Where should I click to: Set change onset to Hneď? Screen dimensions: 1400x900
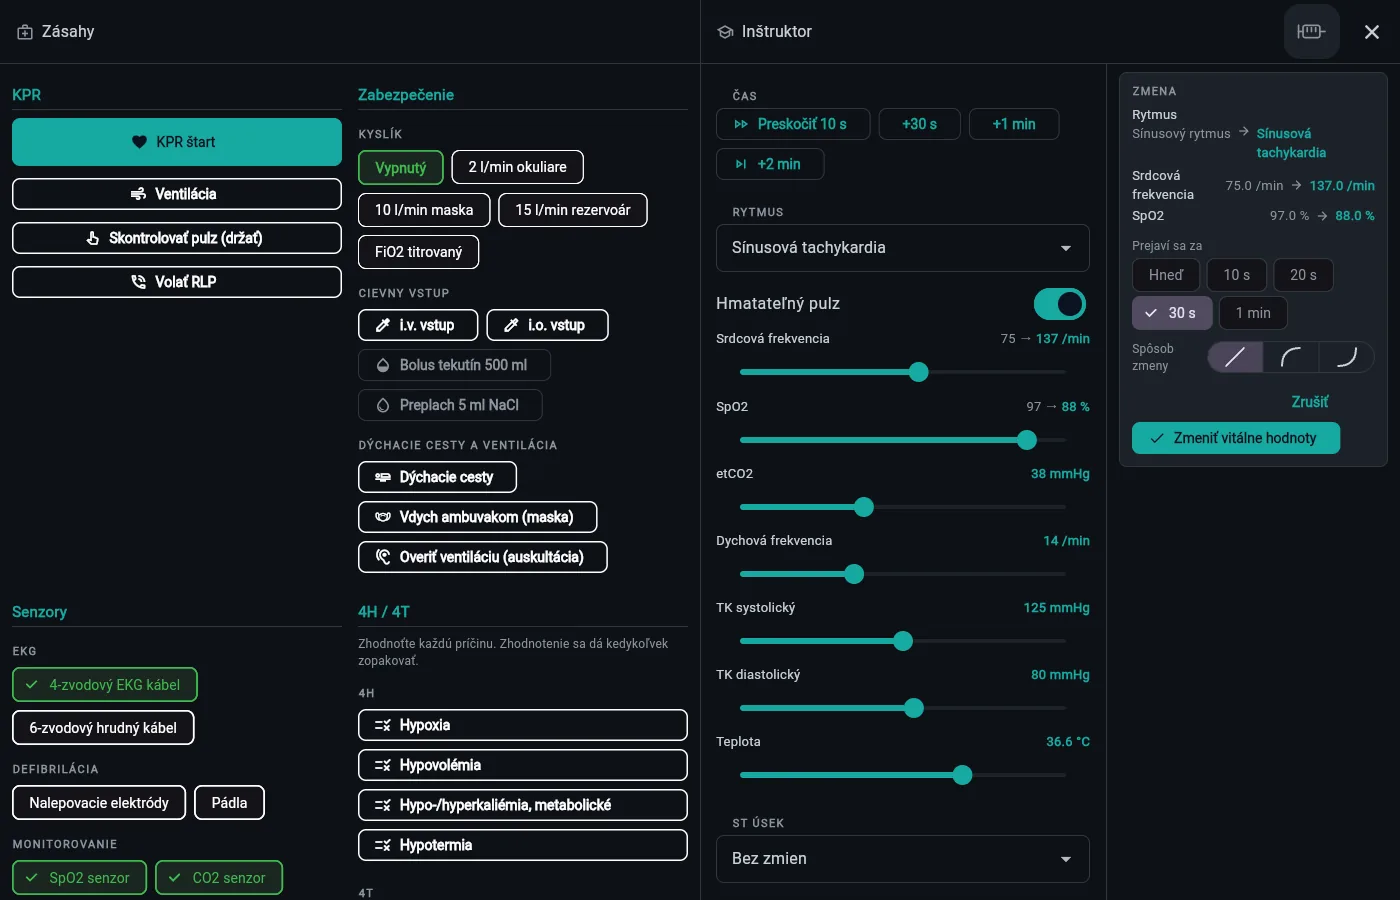click(x=1166, y=275)
